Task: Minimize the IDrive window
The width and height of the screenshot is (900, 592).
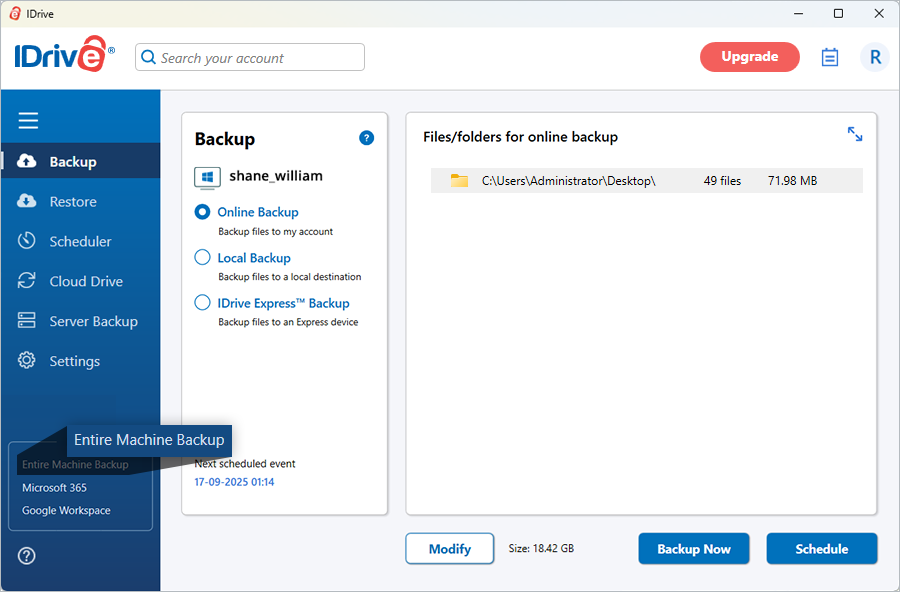Action: click(798, 13)
